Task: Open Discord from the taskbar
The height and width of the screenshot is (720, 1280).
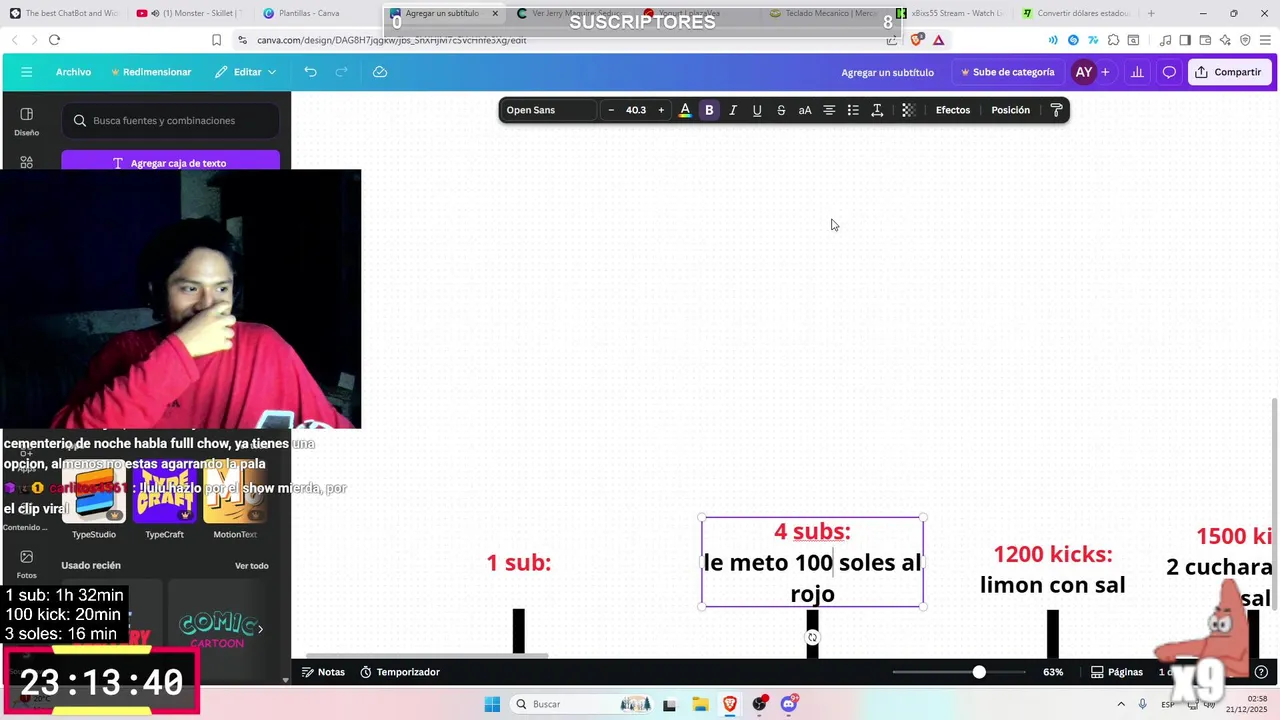Action: click(789, 704)
